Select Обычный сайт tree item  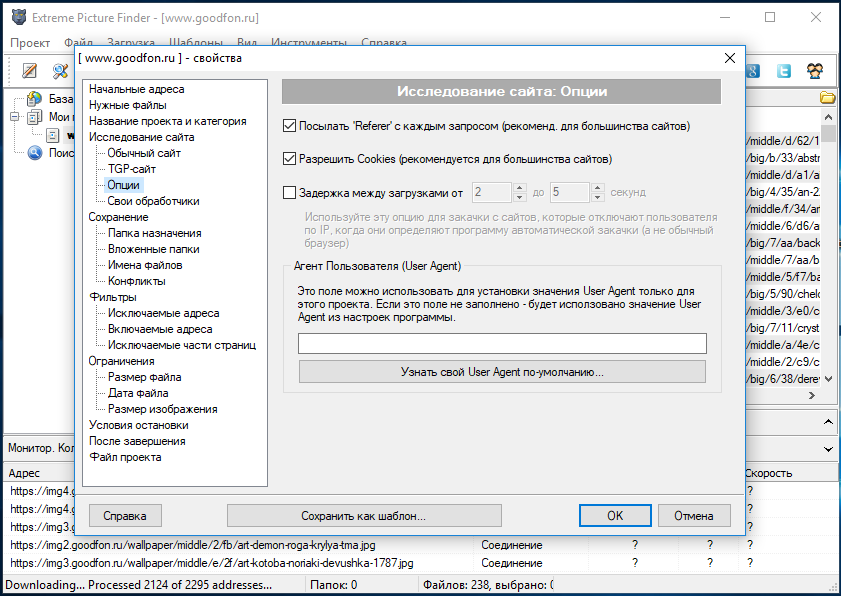[x=144, y=153]
